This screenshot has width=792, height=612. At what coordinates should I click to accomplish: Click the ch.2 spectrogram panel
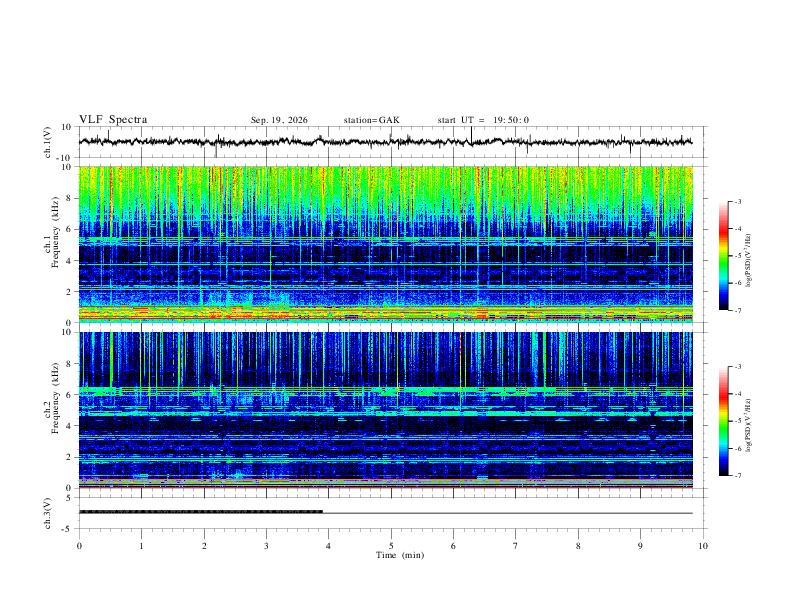(x=386, y=410)
